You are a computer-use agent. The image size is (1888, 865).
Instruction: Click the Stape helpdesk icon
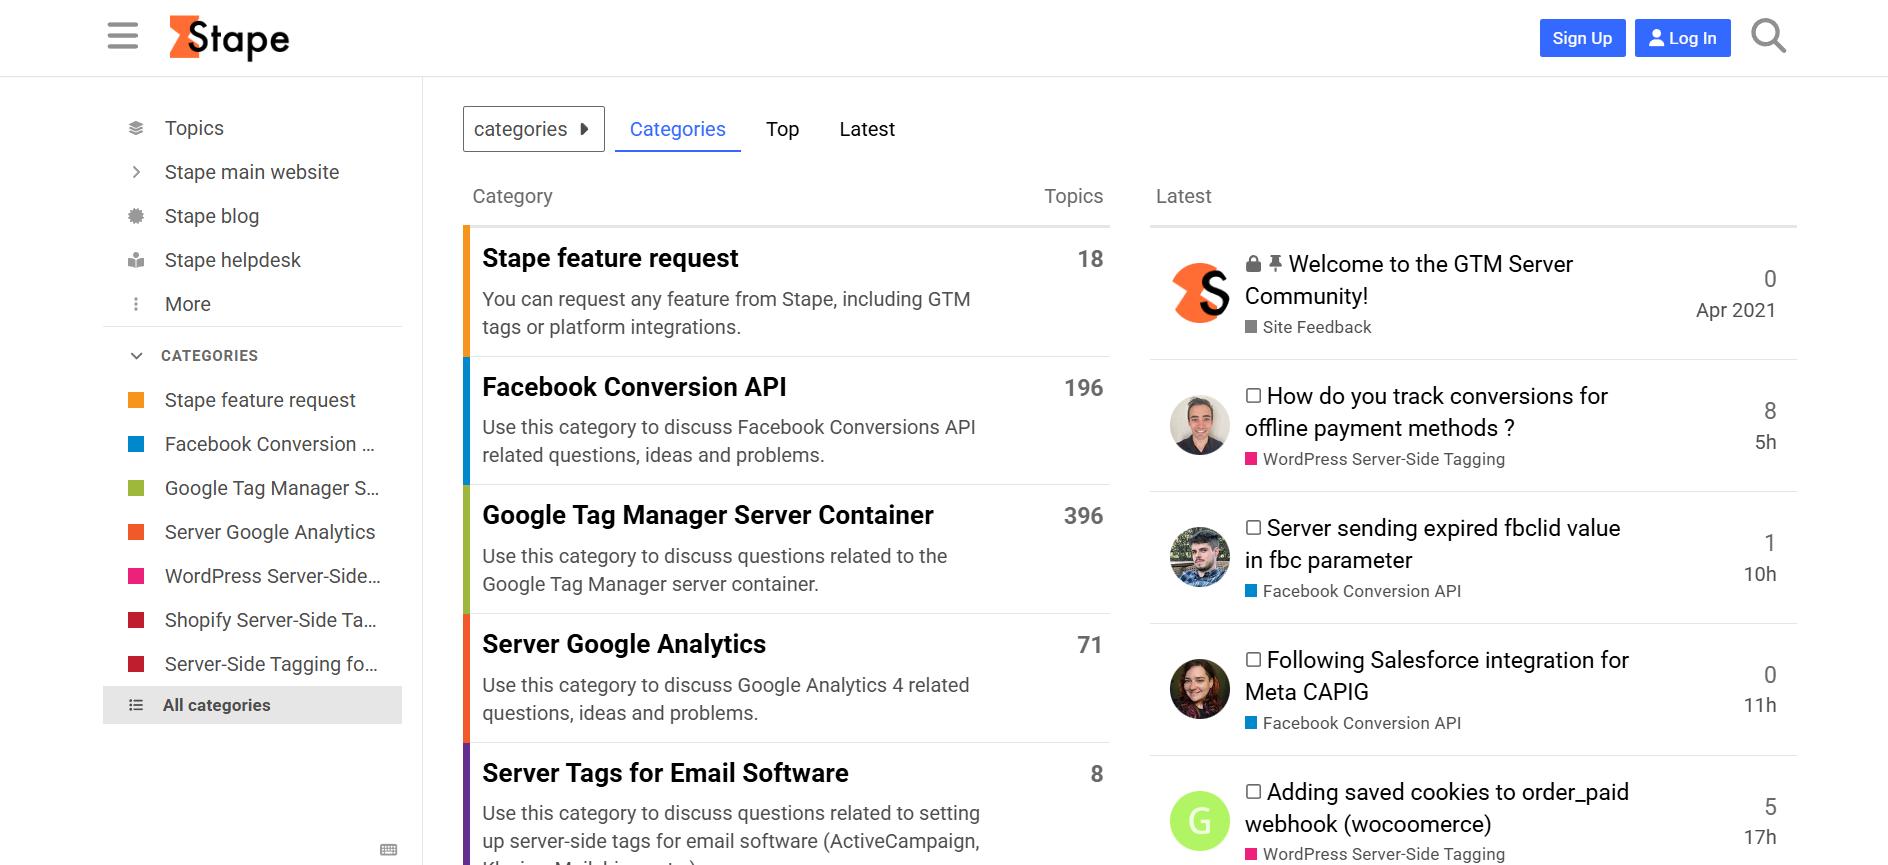pyautogui.click(x=136, y=260)
